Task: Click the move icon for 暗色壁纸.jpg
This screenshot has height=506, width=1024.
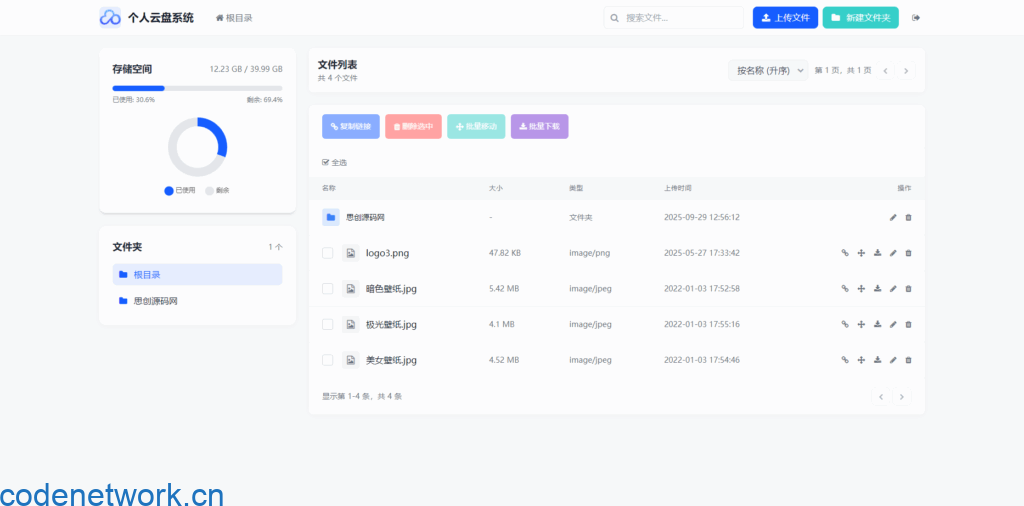Action: [x=861, y=289]
